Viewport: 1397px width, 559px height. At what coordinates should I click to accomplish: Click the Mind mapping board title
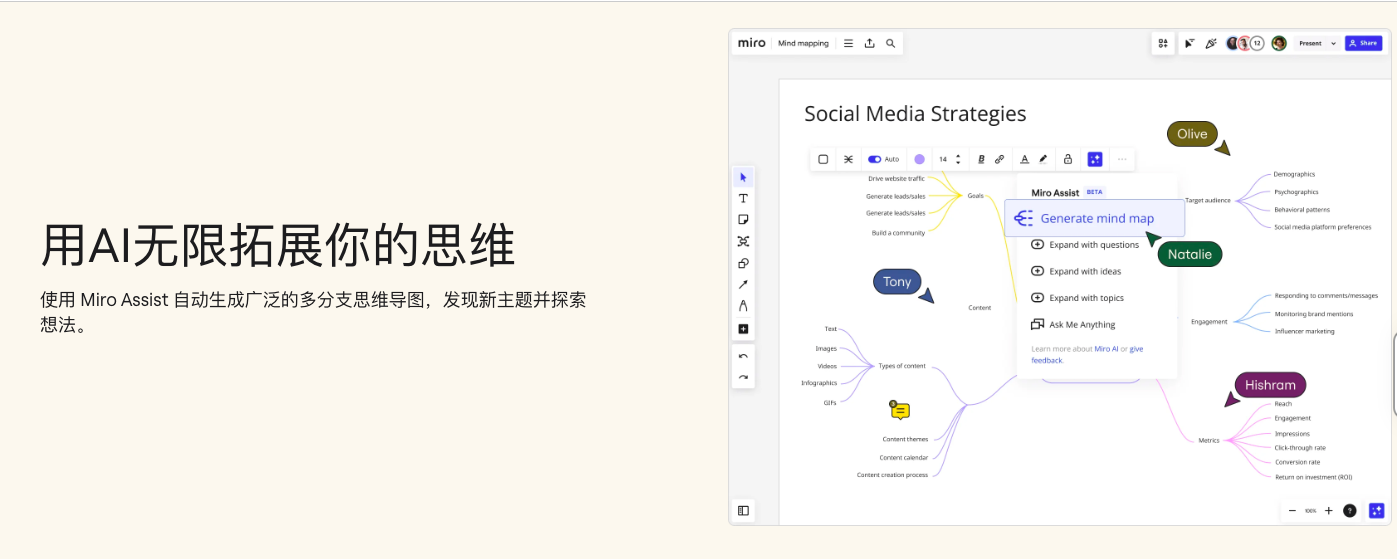pos(803,43)
